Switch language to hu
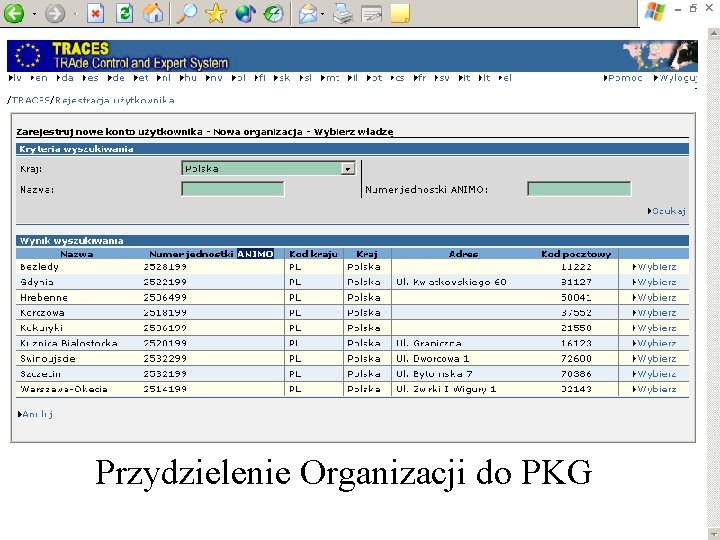Viewport: 720px width, 540px height. (x=188, y=78)
